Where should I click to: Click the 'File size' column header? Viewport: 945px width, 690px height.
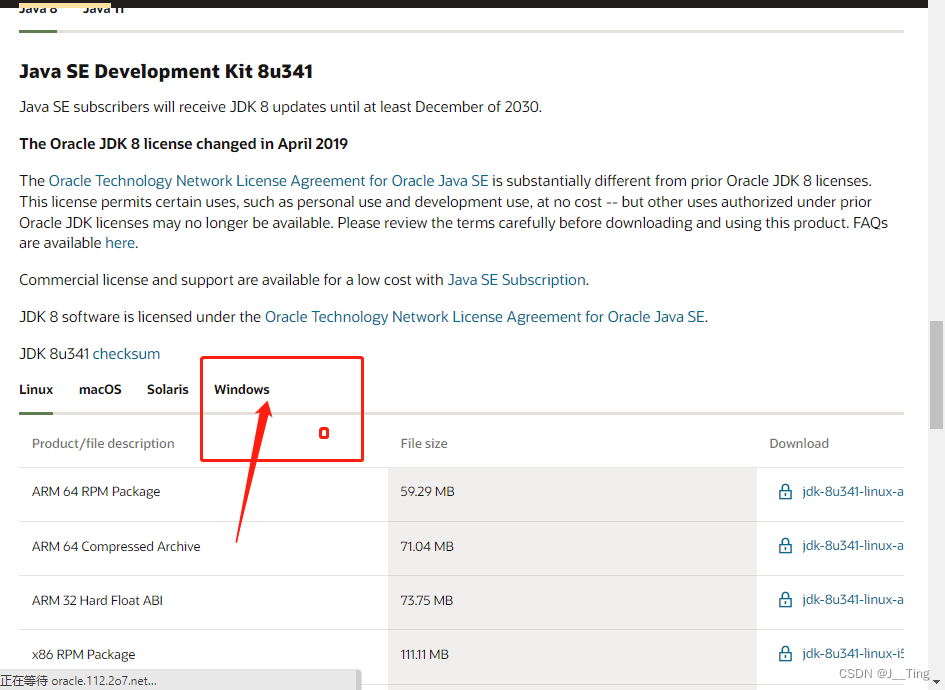click(x=424, y=444)
